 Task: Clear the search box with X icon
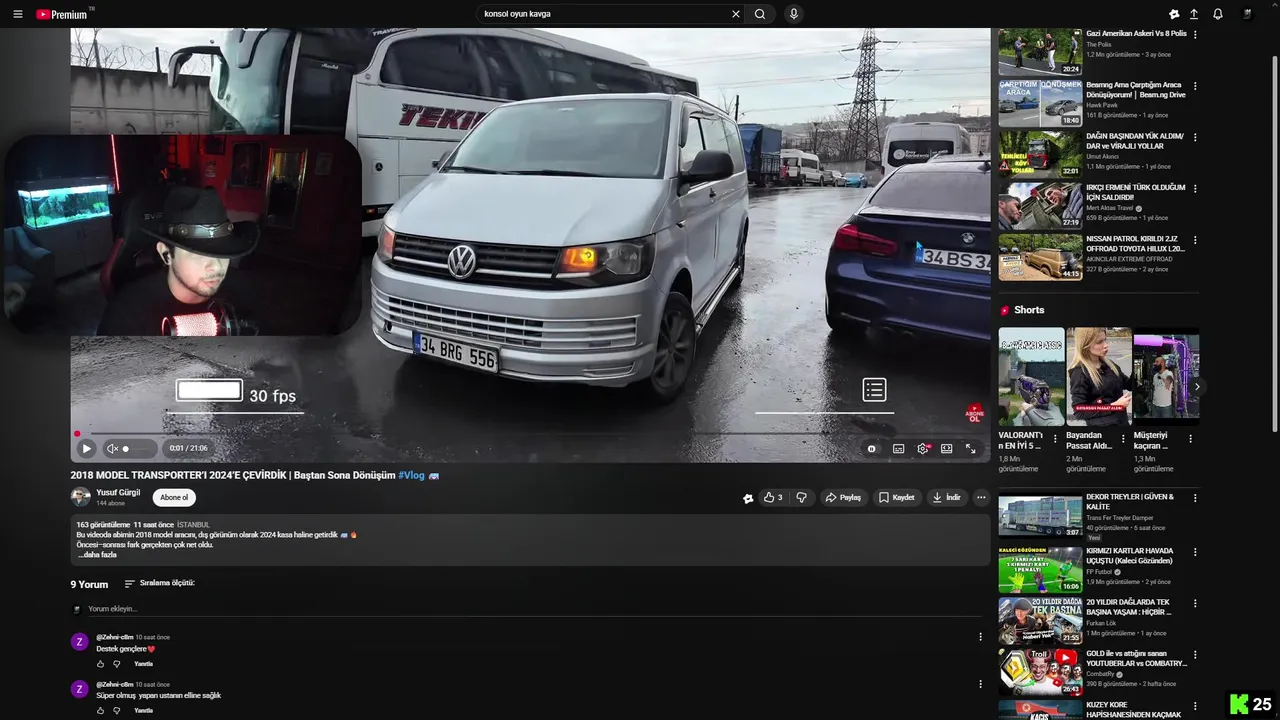pyautogui.click(x=736, y=14)
